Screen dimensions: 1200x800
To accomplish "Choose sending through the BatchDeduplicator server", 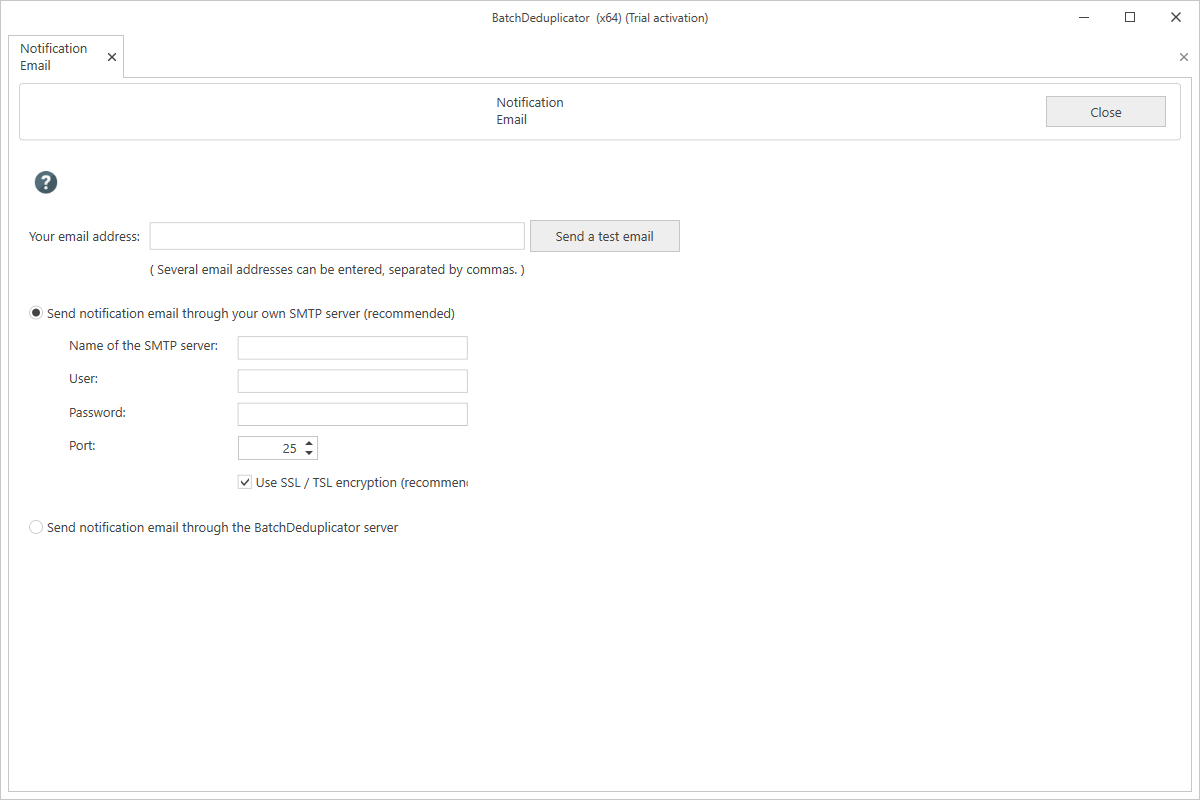I will coord(36,527).
